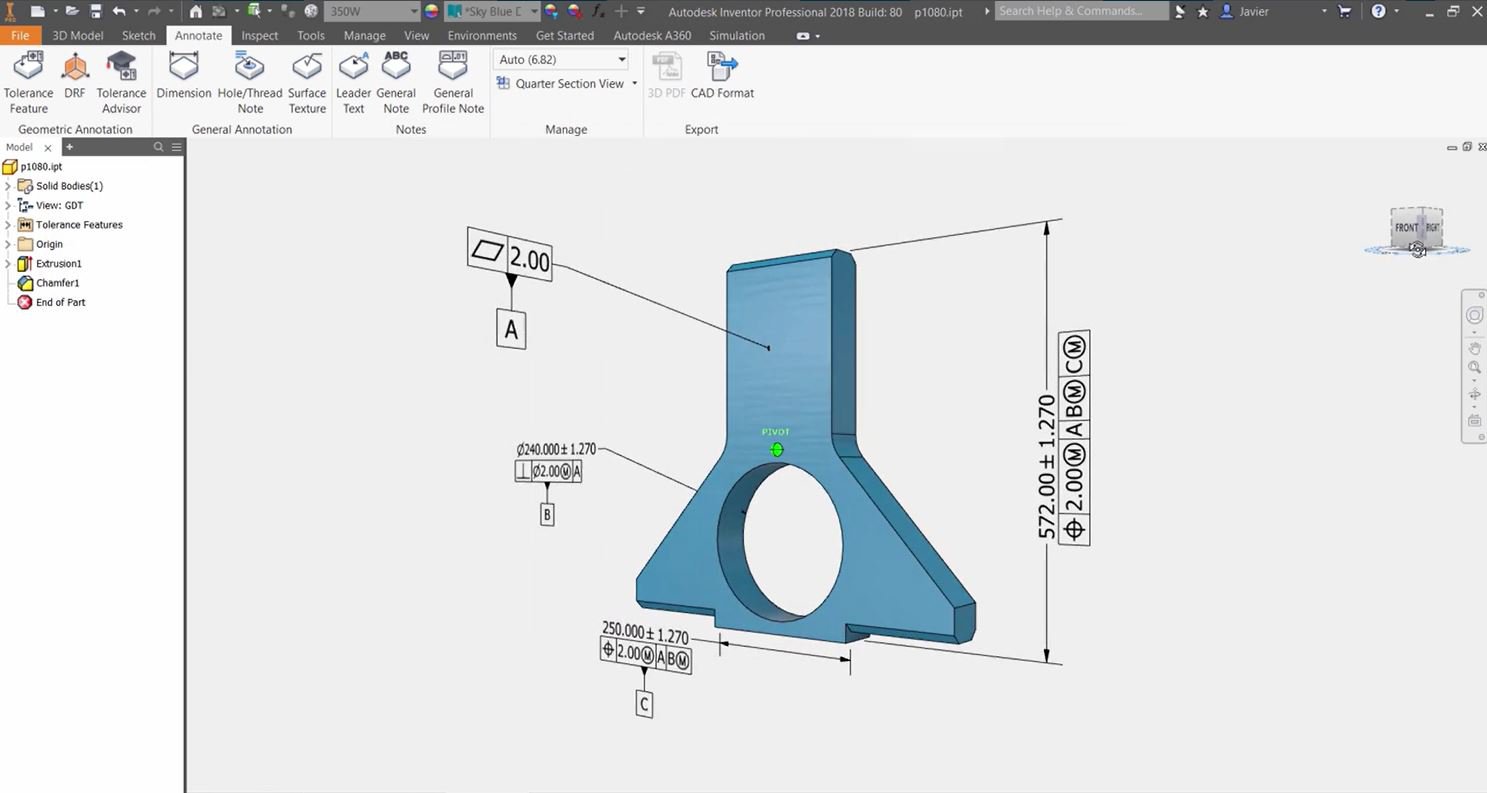
Task: Open the navigation wheel in navigation bar
Action: [1474, 316]
